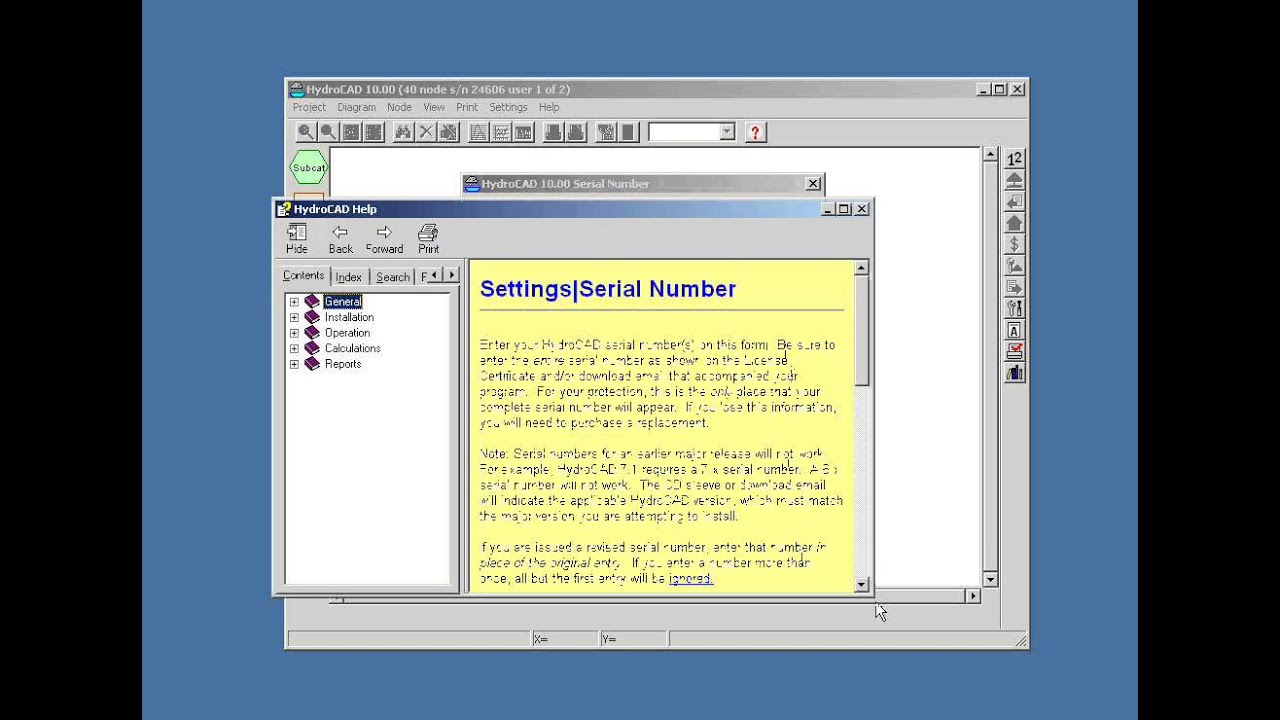Open the Node menu
Image resolution: width=1280 pixels, height=720 pixels.
(x=399, y=107)
